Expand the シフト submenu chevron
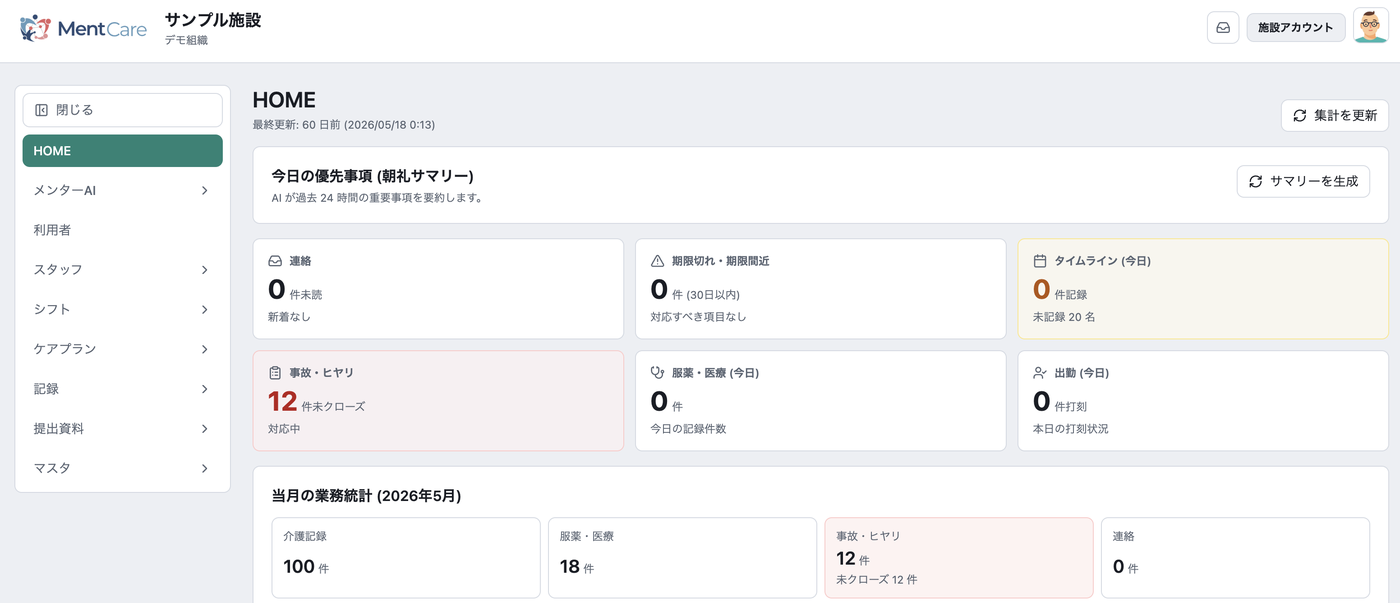 point(204,310)
